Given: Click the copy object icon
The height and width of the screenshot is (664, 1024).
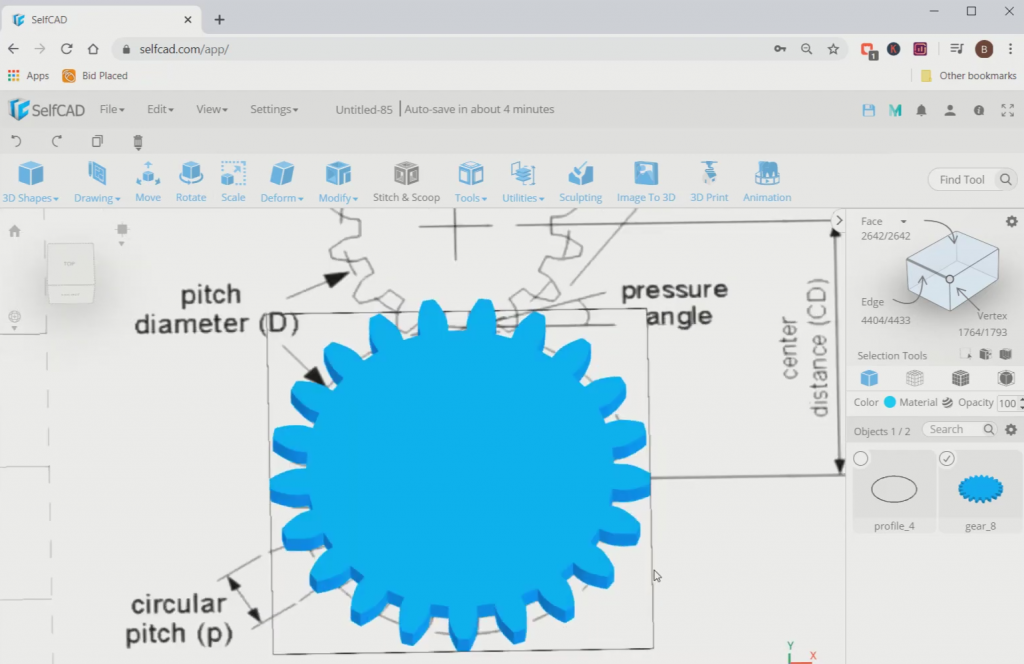Looking at the screenshot, I should coord(97,141).
